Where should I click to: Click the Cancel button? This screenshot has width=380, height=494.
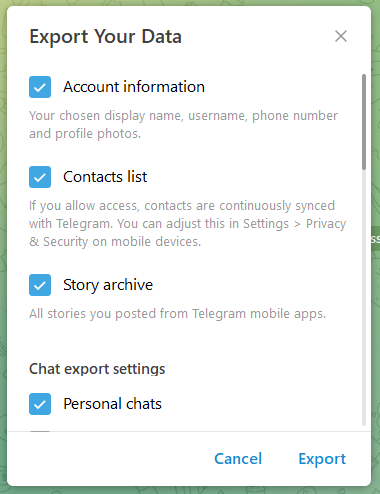click(x=238, y=459)
